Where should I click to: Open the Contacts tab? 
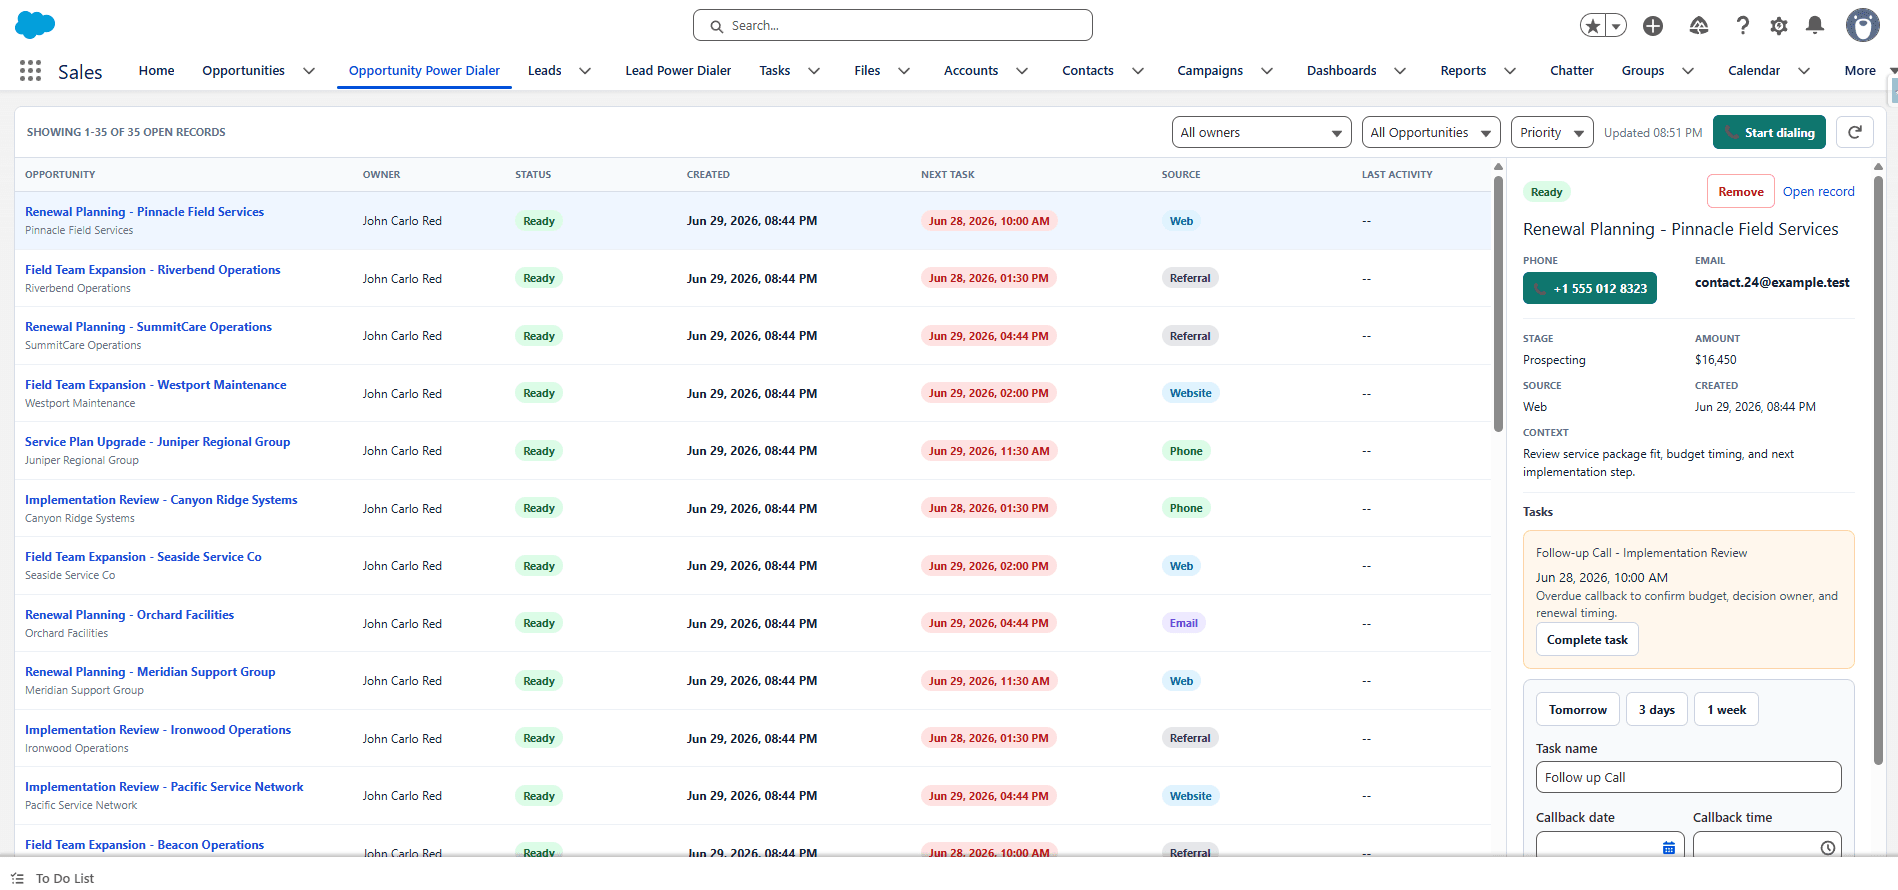(x=1088, y=70)
